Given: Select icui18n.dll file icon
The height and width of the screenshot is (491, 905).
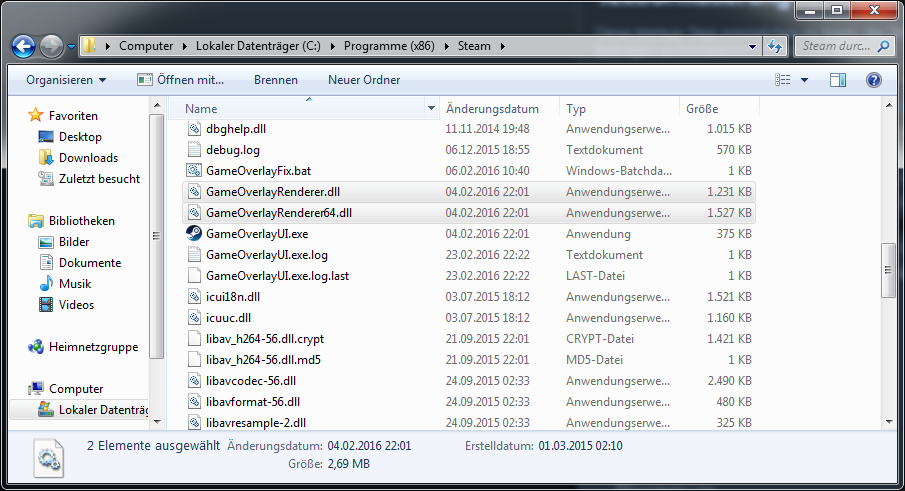Looking at the screenshot, I should click(194, 297).
